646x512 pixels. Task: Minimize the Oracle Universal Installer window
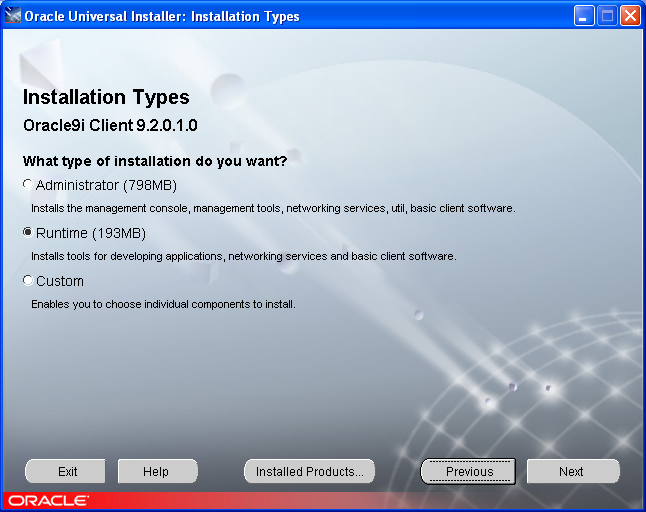583,16
